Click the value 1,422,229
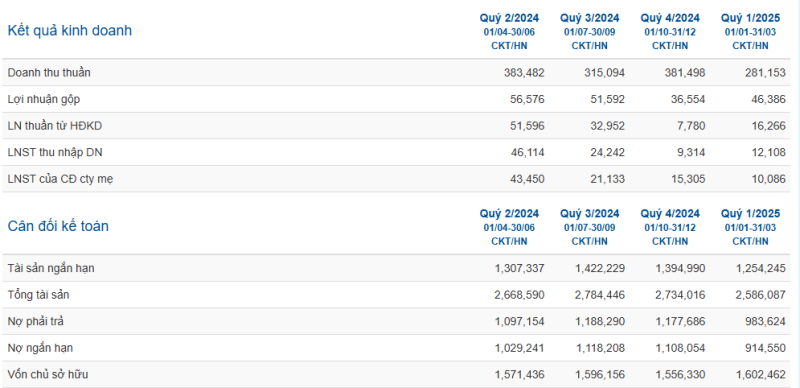 (600, 268)
